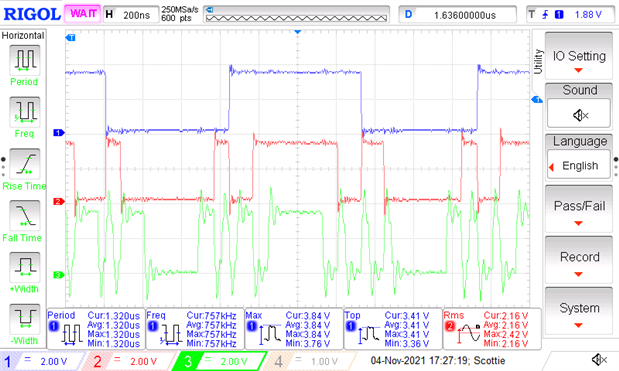
Task: Select channel 2 scale label 2.00 V
Action: (x=143, y=361)
